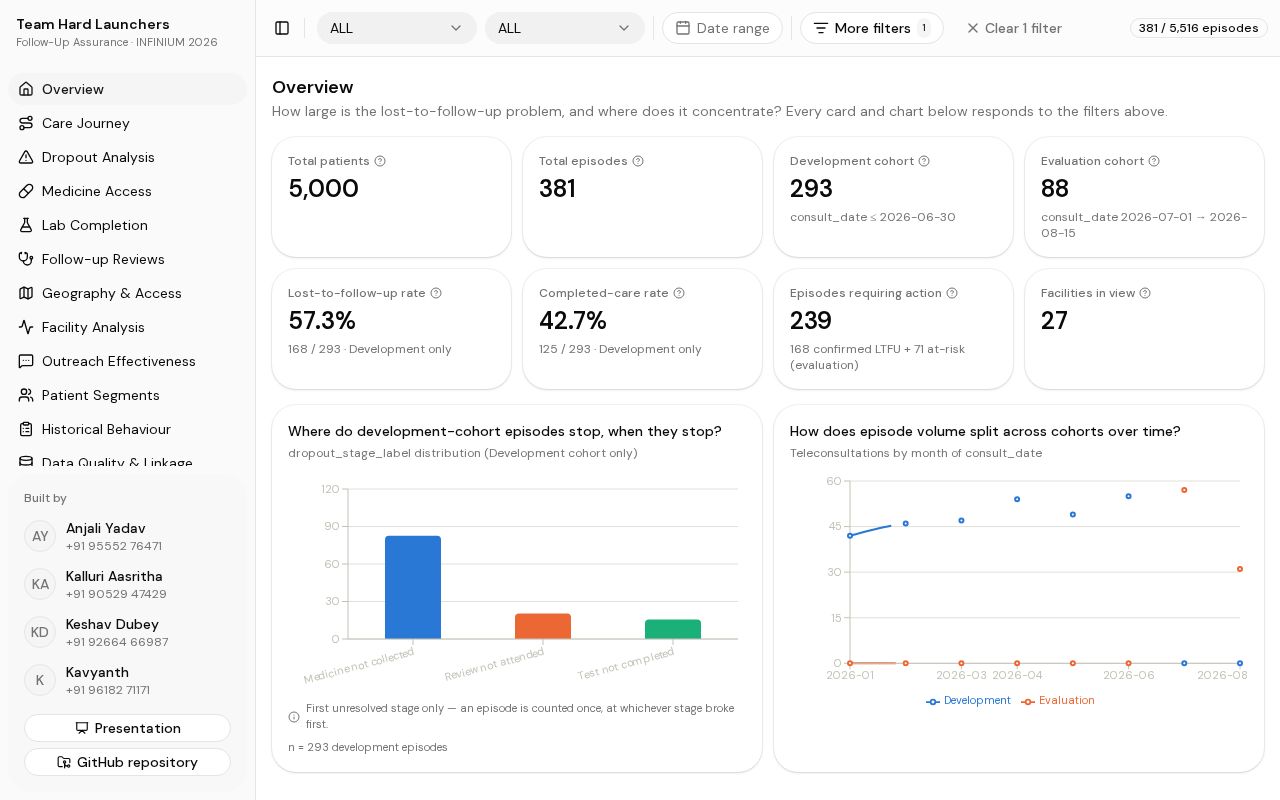Select Lab Completion in the sidebar

tap(128, 225)
